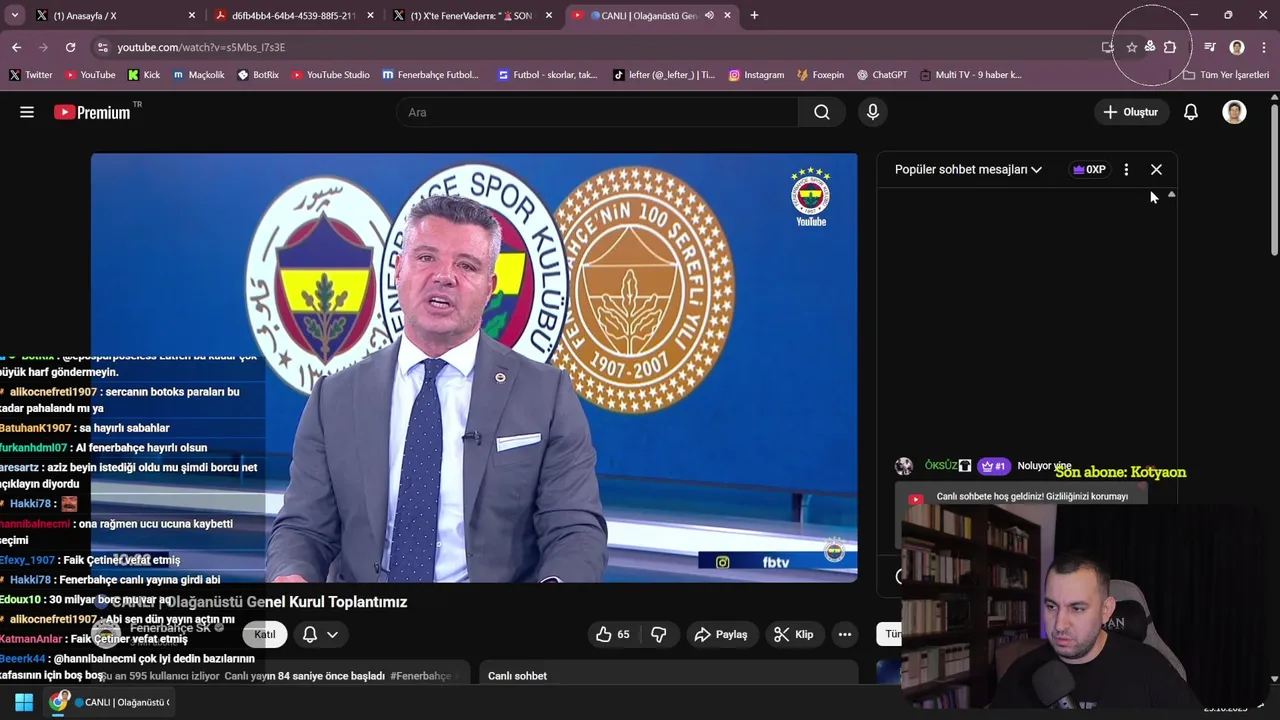
Task: Open the Chrome extensions puzzle icon
Action: (x=1170, y=47)
